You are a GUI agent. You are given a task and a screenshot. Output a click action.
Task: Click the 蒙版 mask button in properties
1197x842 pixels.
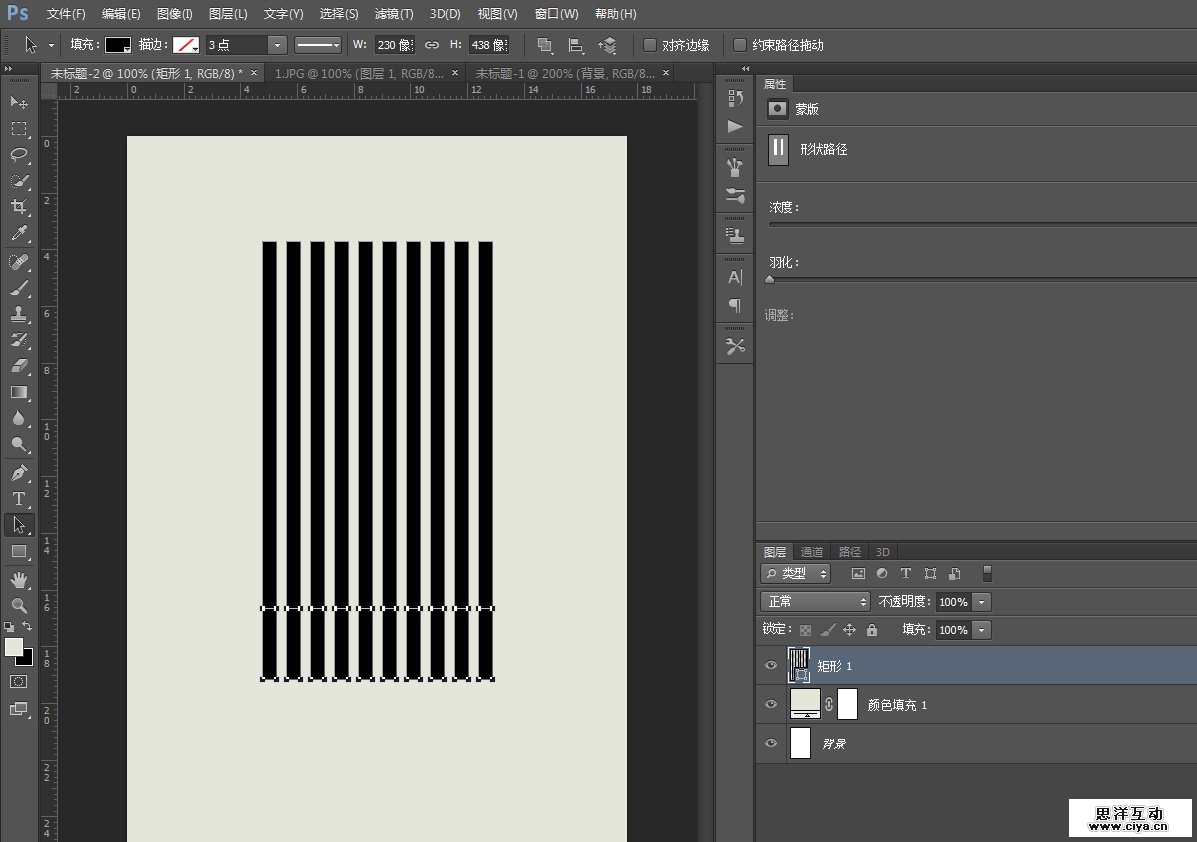[777, 109]
